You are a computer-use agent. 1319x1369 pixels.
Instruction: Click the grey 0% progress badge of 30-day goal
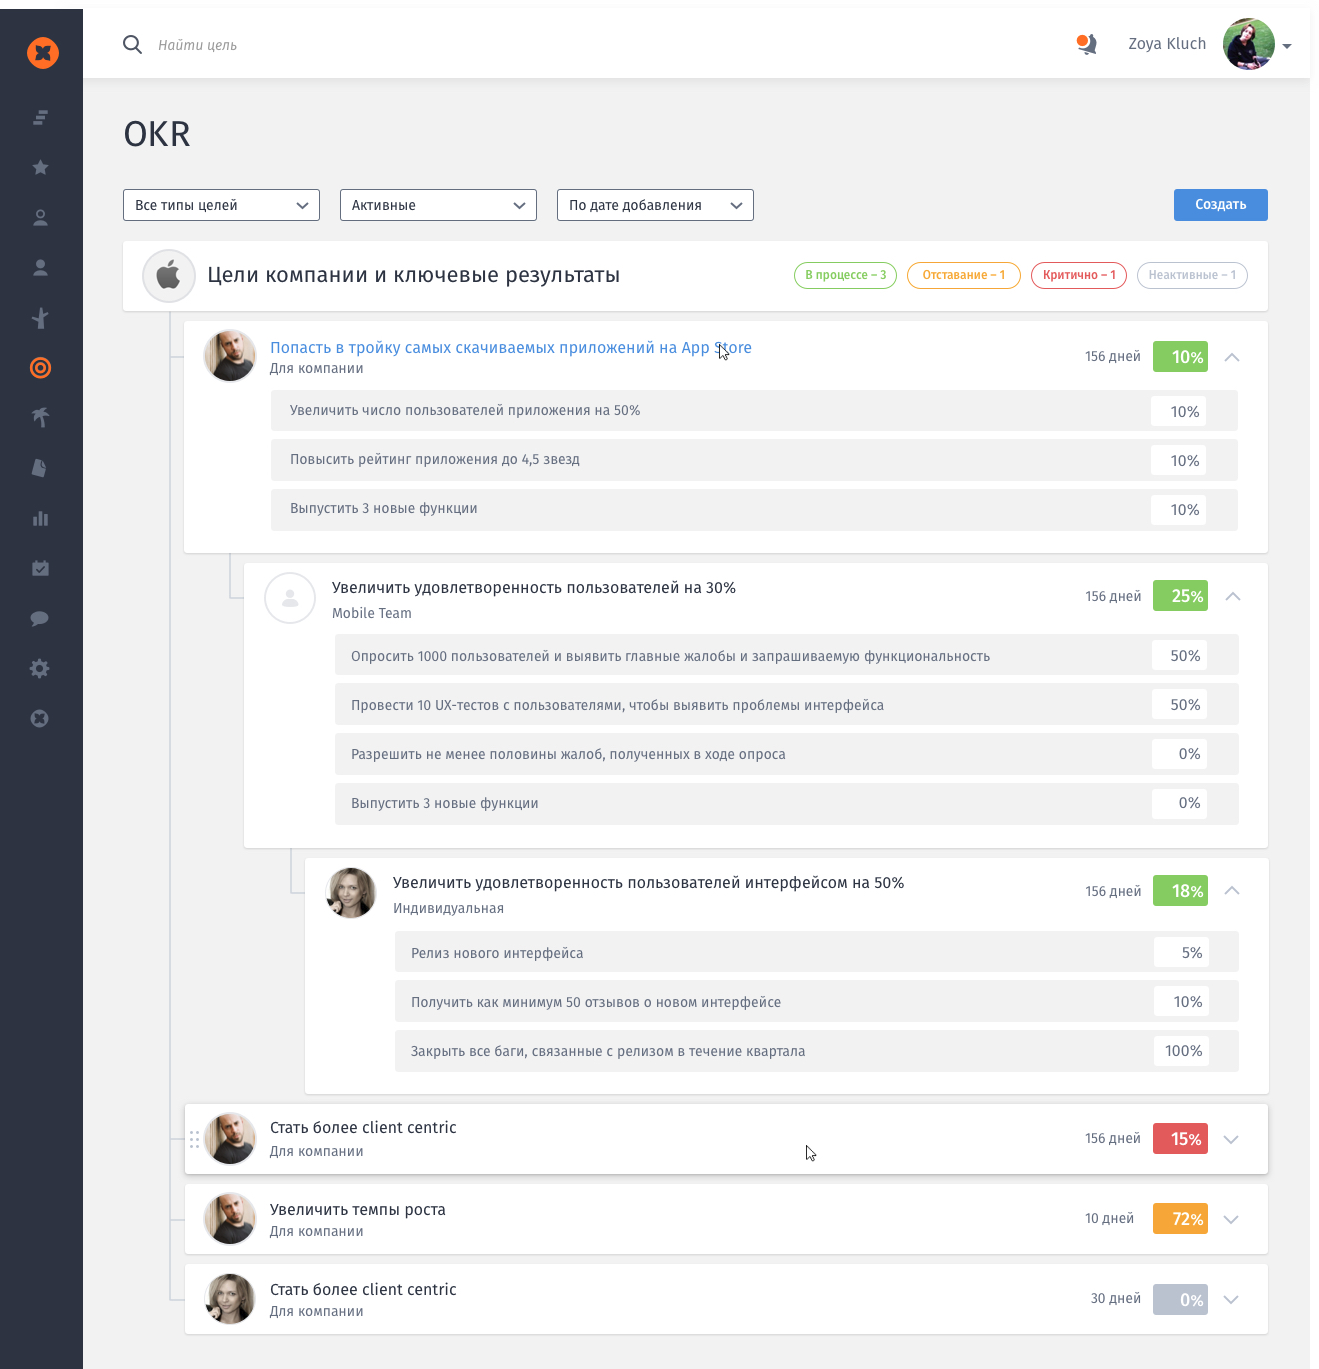pyautogui.click(x=1180, y=1300)
